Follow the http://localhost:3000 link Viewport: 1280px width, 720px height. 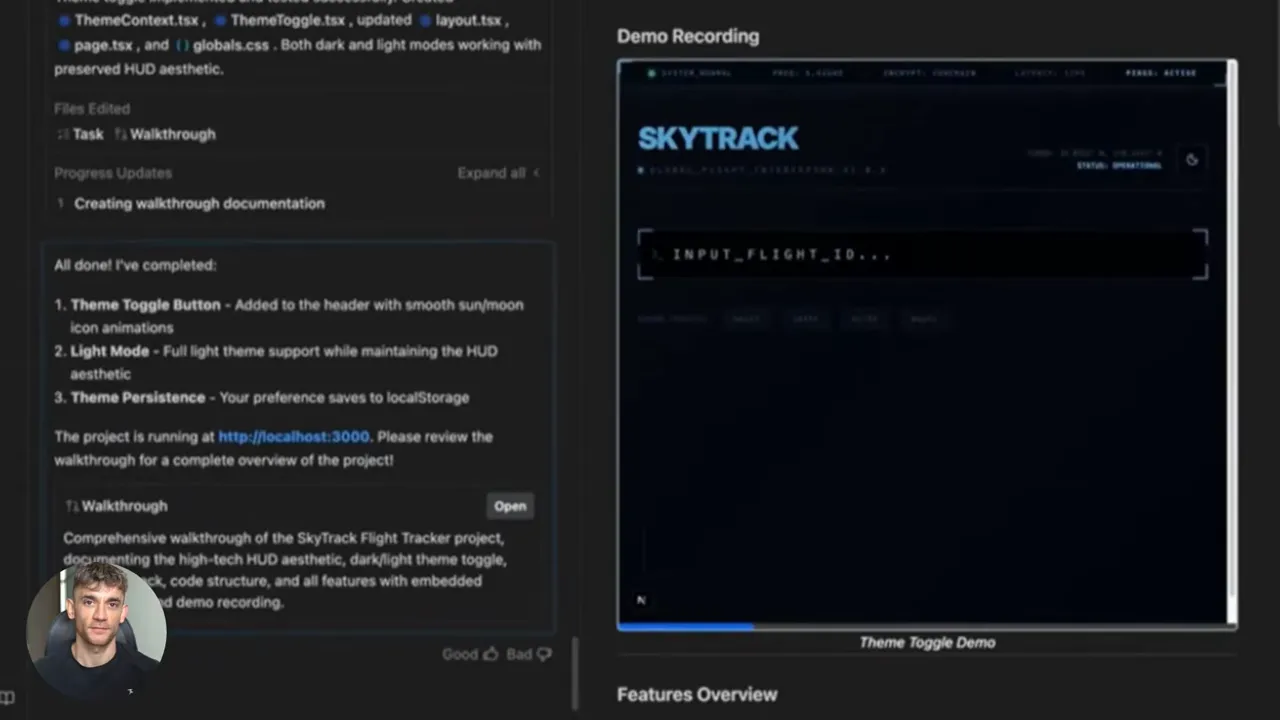click(294, 436)
